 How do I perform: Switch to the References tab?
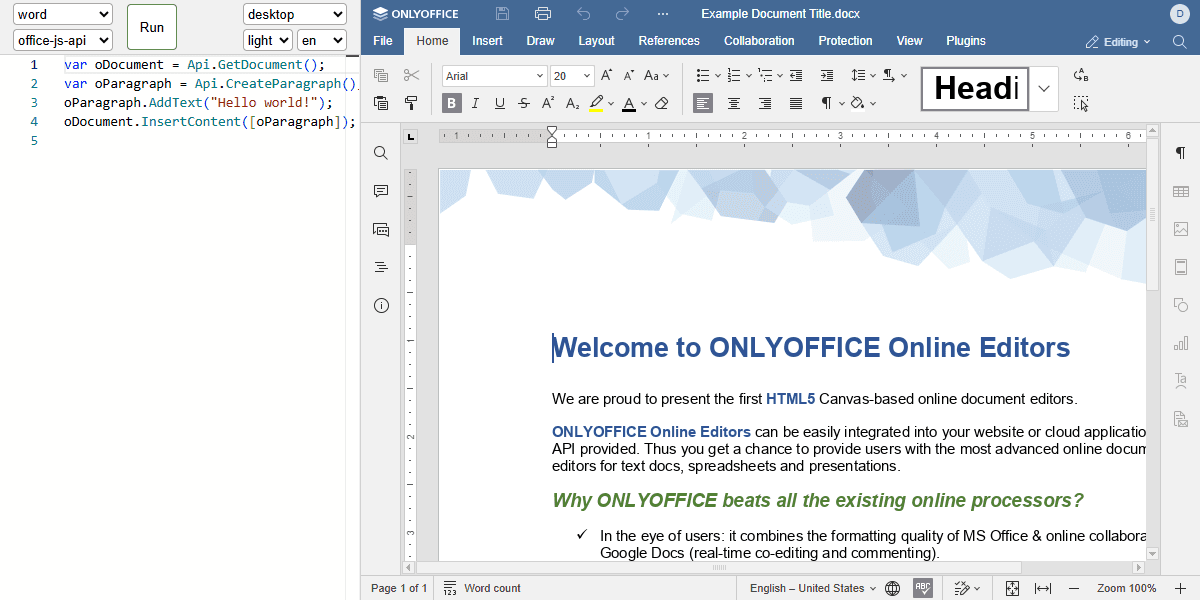pos(669,41)
